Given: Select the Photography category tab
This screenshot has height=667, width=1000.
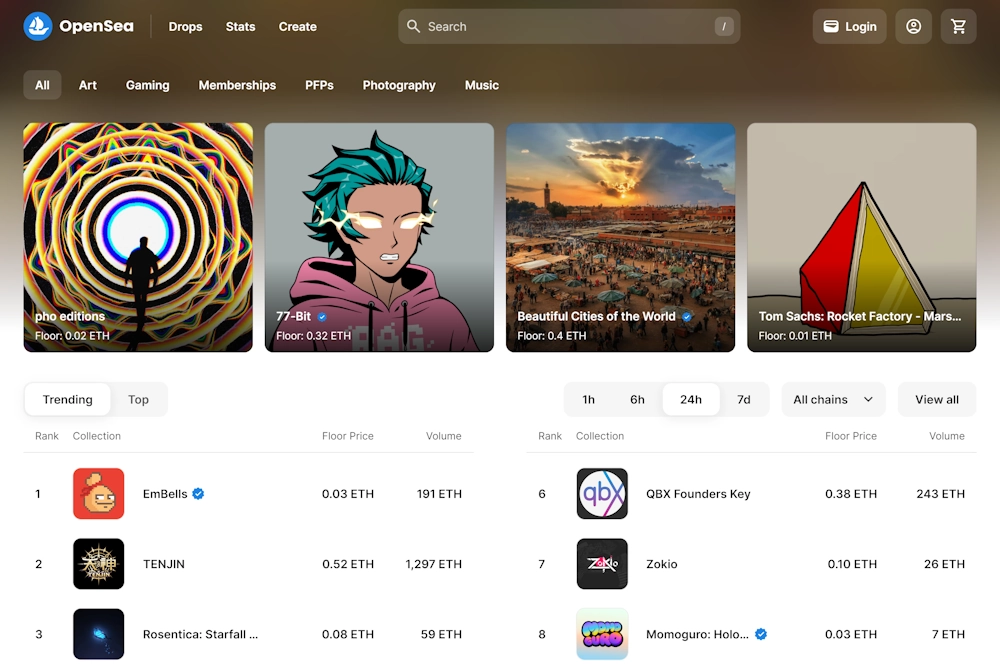Looking at the screenshot, I should [399, 85].
